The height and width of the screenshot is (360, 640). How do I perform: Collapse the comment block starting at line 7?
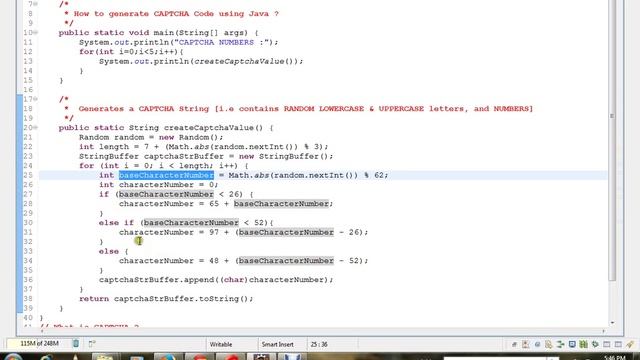[36, 4]
